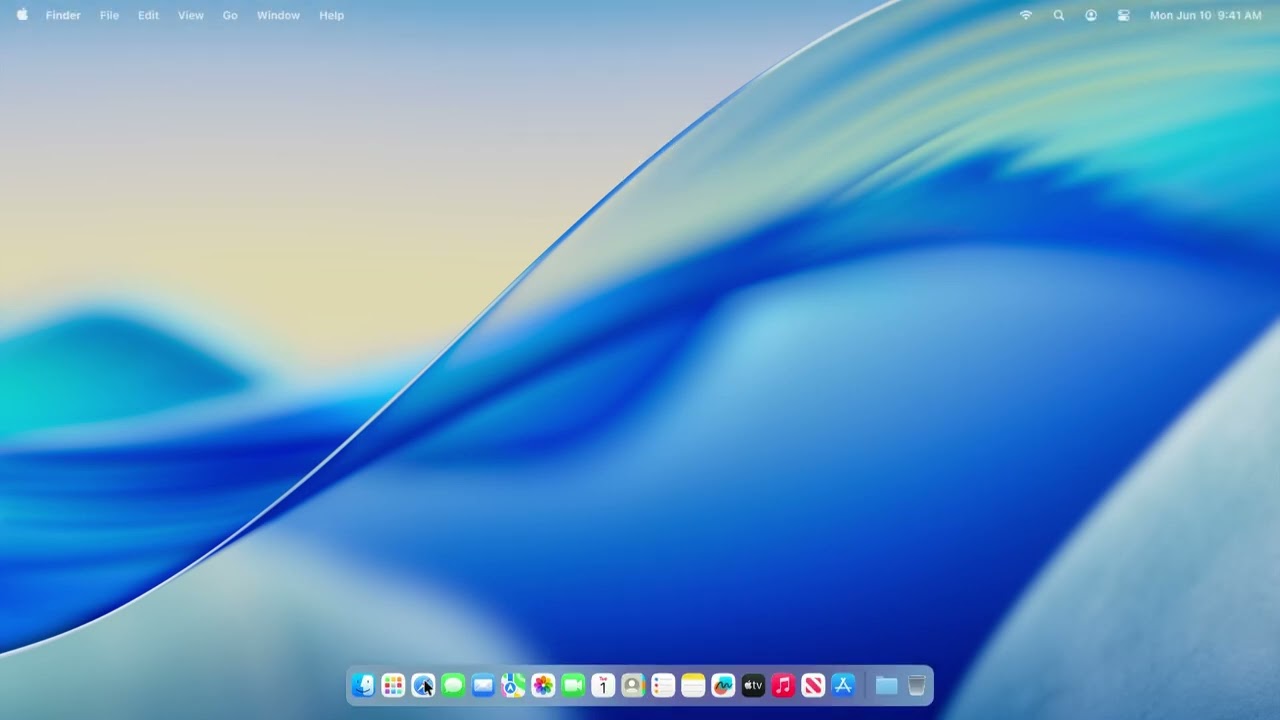Image resolution: width=1280 pixels, height=720 pixels.
Task: Open the Calendar app in Dock
Action: (x=603, y=685)
